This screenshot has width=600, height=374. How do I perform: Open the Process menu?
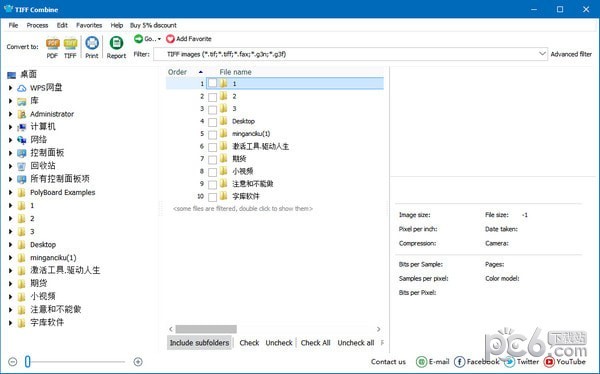coord(37,25)
